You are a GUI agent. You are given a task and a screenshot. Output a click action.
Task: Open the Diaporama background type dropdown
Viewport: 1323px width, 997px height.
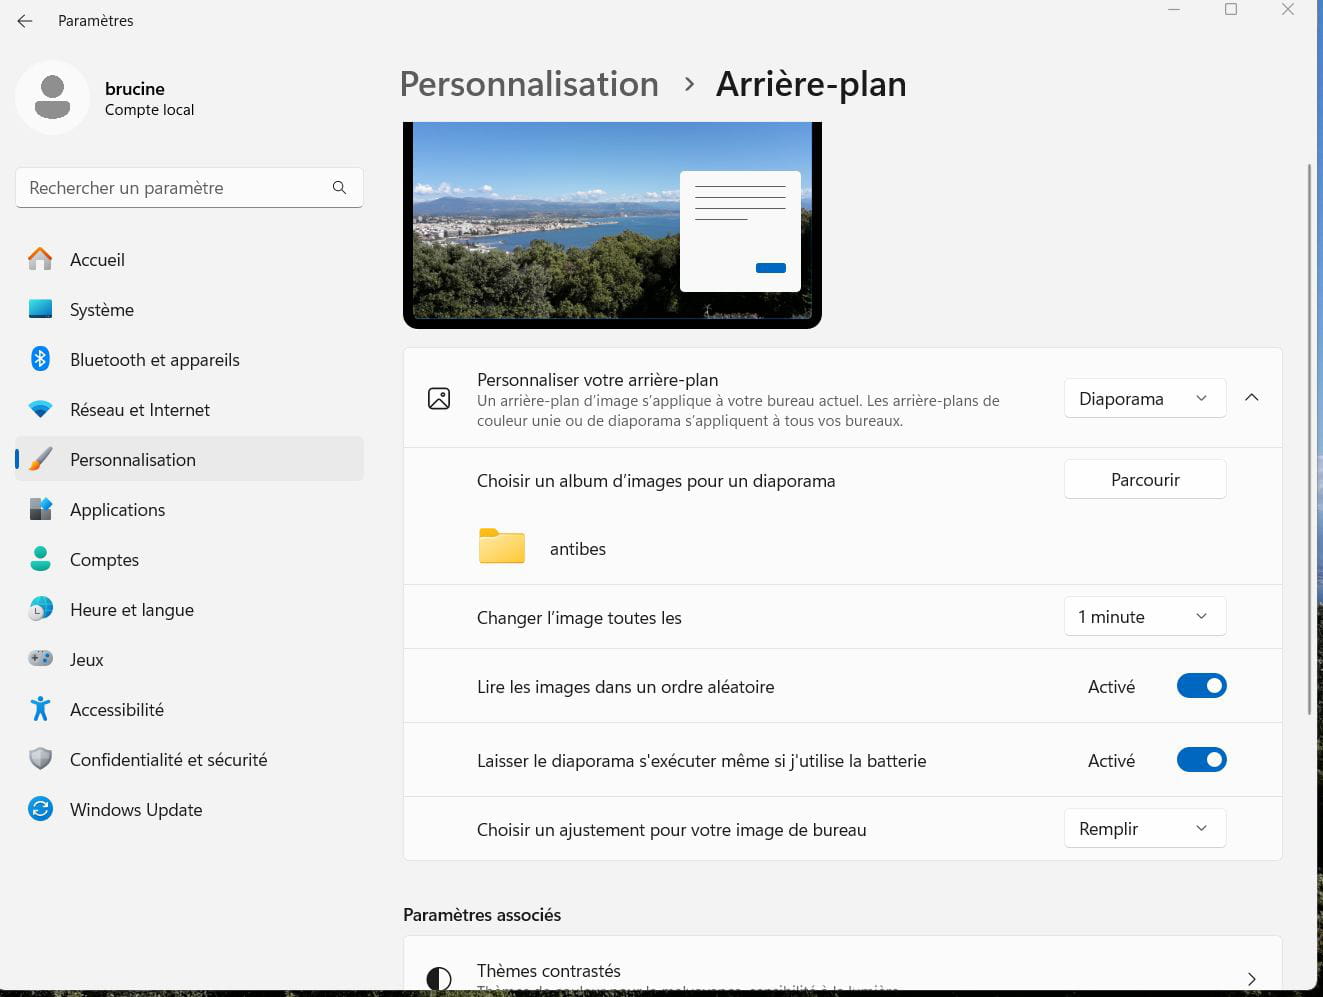(x=1144, y=399)
